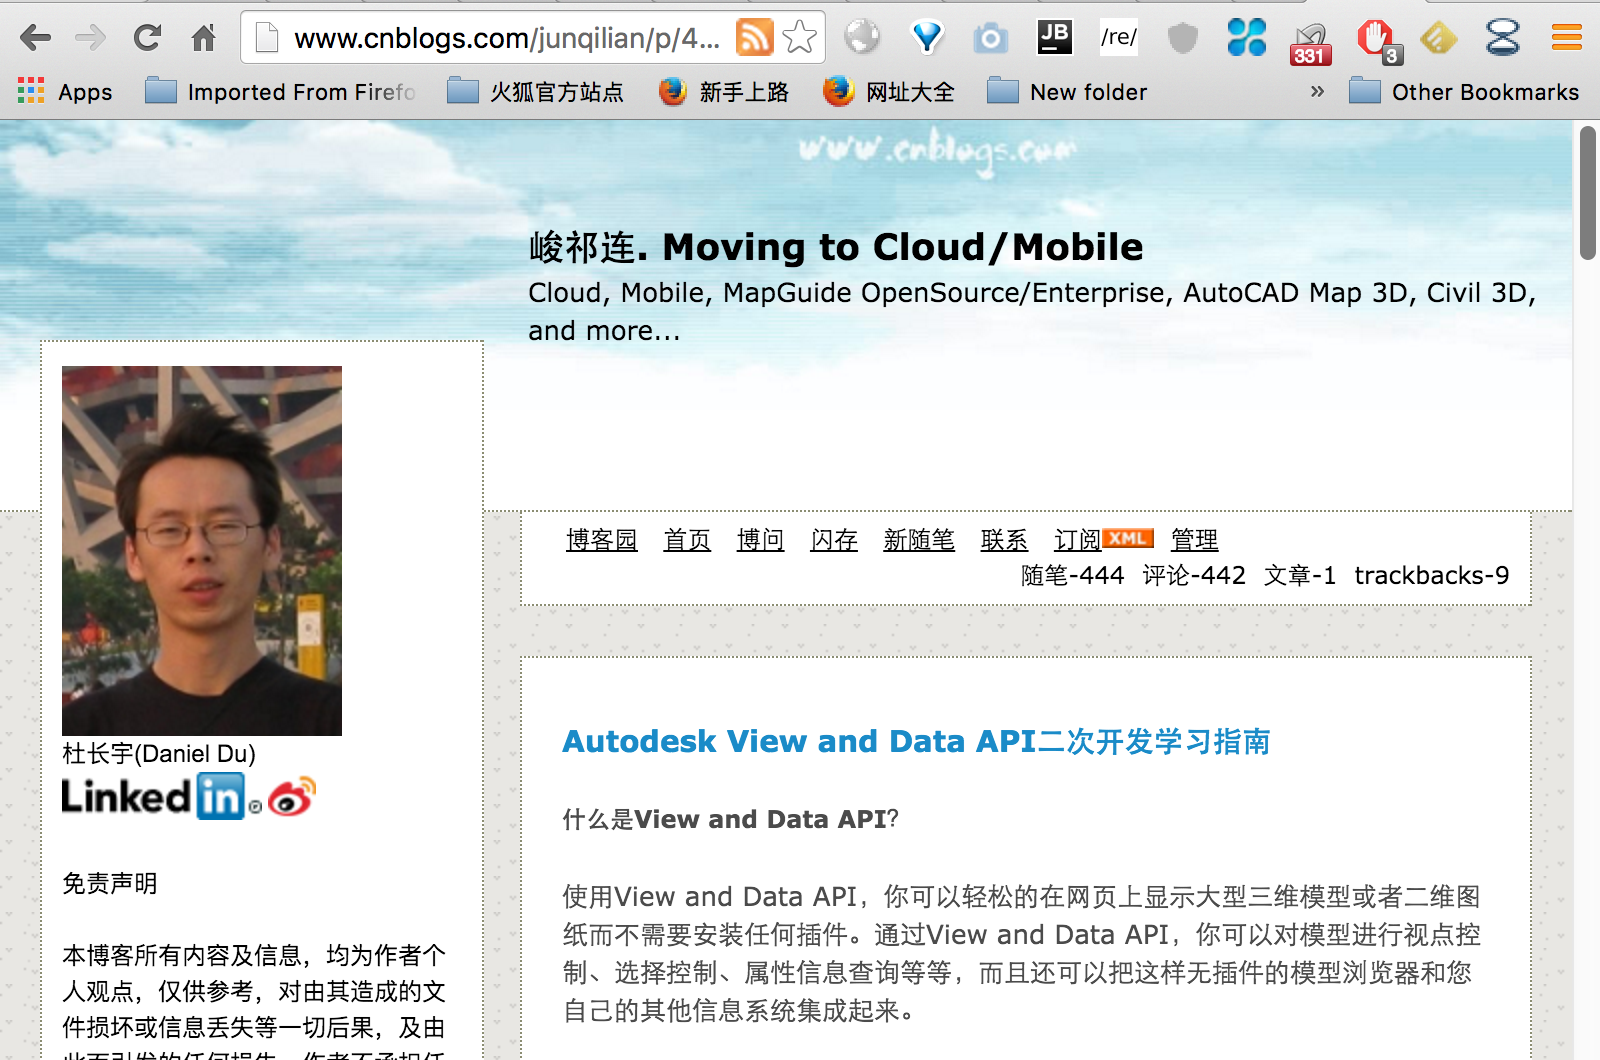Click the orange XML feed badge
The height and width of the screenshot is (1060, 1600).
click(1128, 538)
